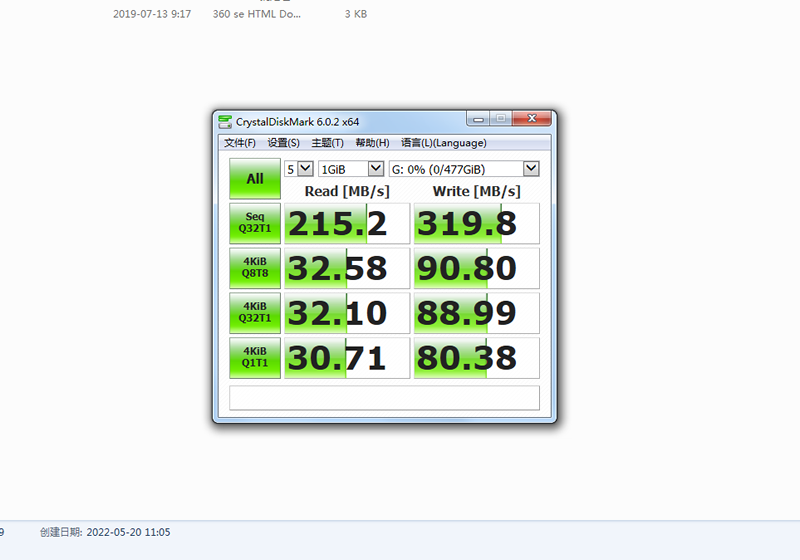
Task: Close the CrystalDiskMark window
Action: 532,119
